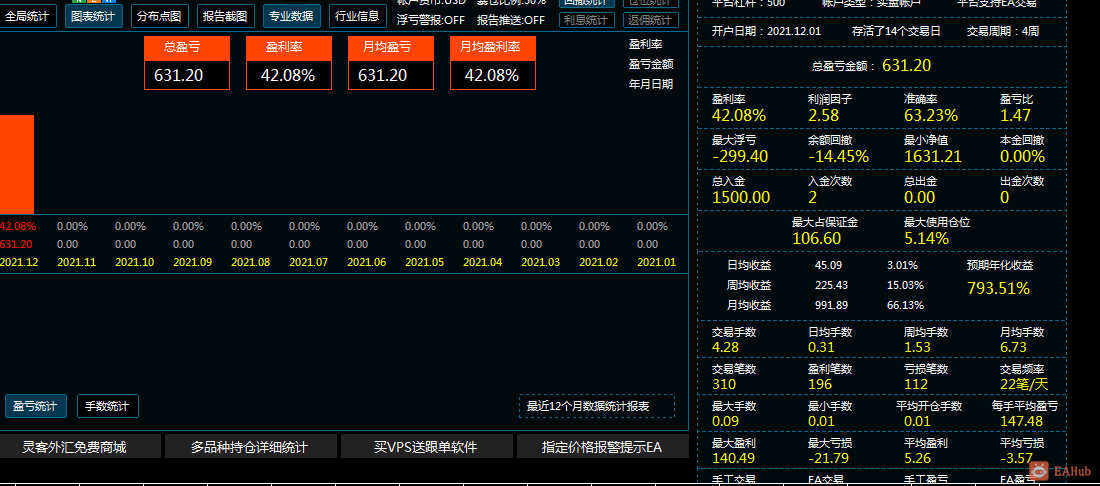Click the 日均收益 amount 45.09

(x=828, y=266)
